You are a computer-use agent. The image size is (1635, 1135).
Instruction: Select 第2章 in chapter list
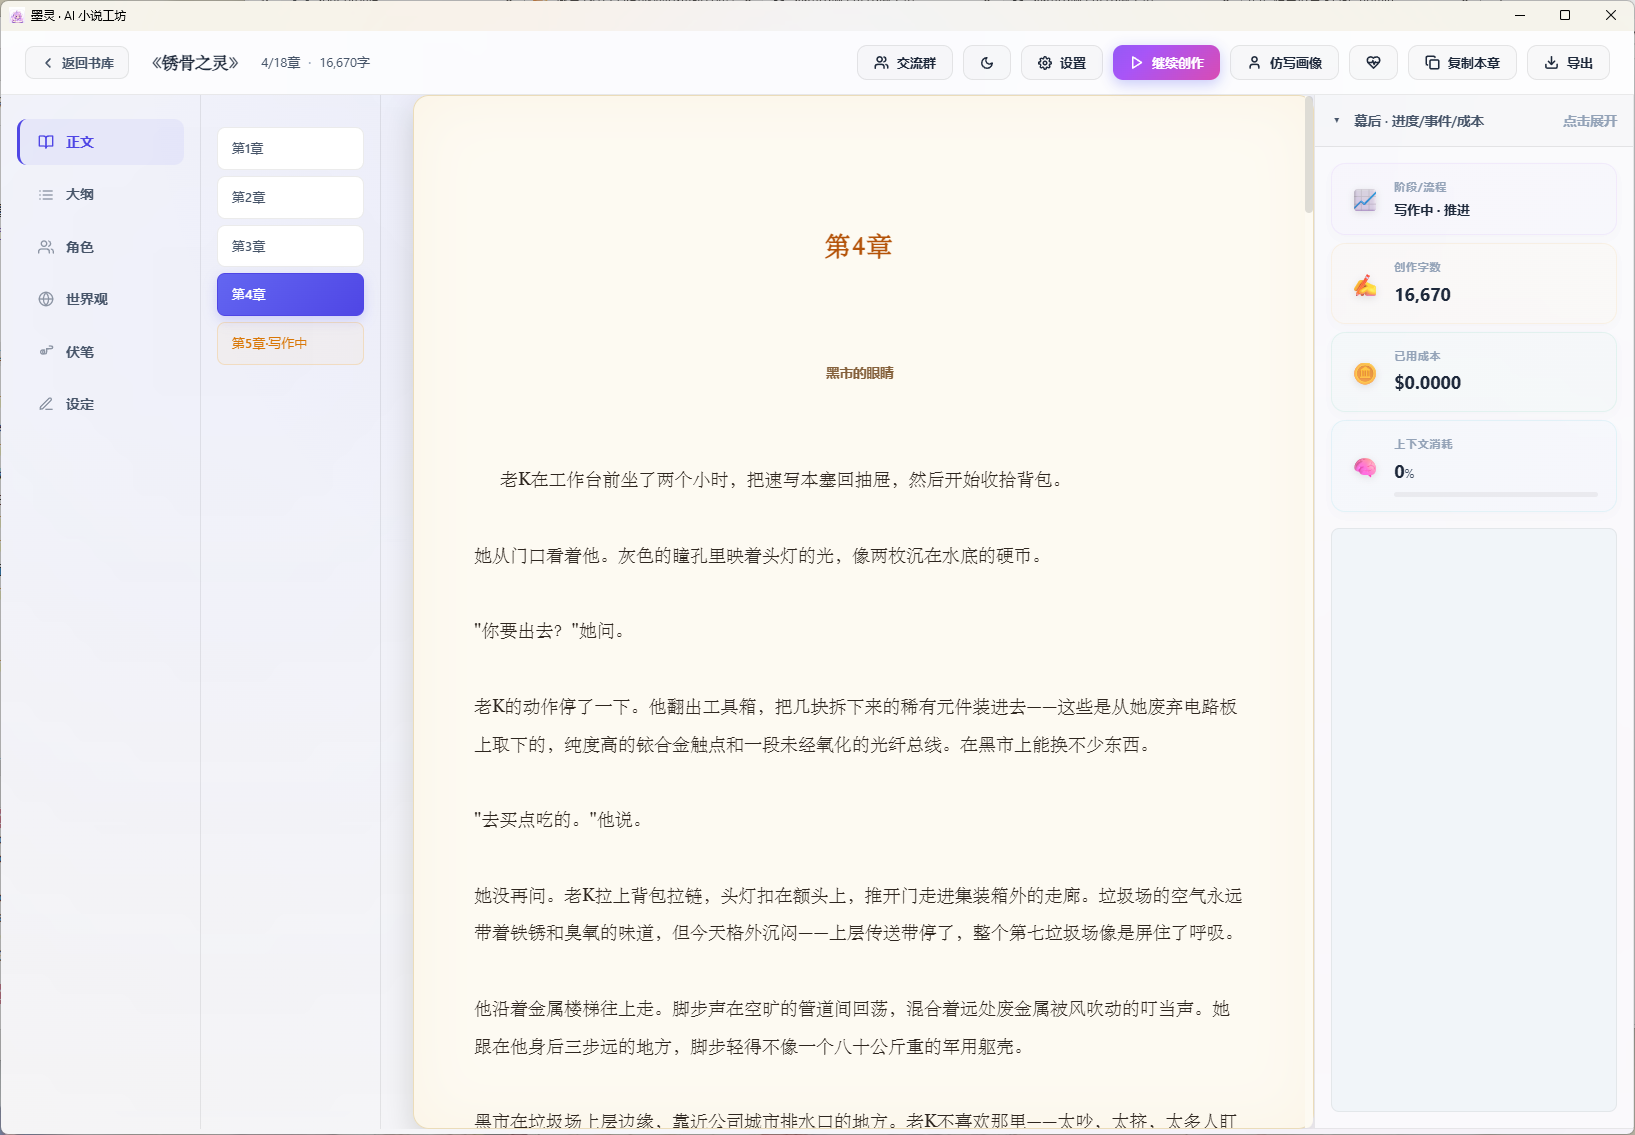(x=290, y=197)
